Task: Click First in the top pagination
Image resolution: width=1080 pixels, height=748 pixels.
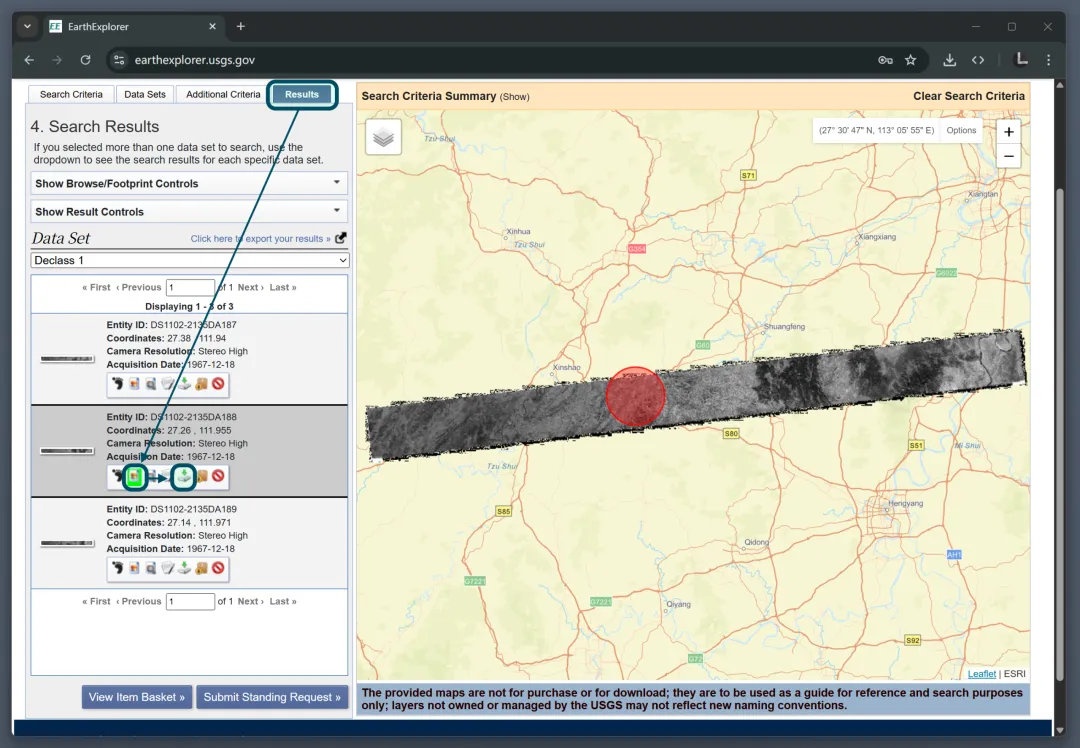Action: coord(96,287)
